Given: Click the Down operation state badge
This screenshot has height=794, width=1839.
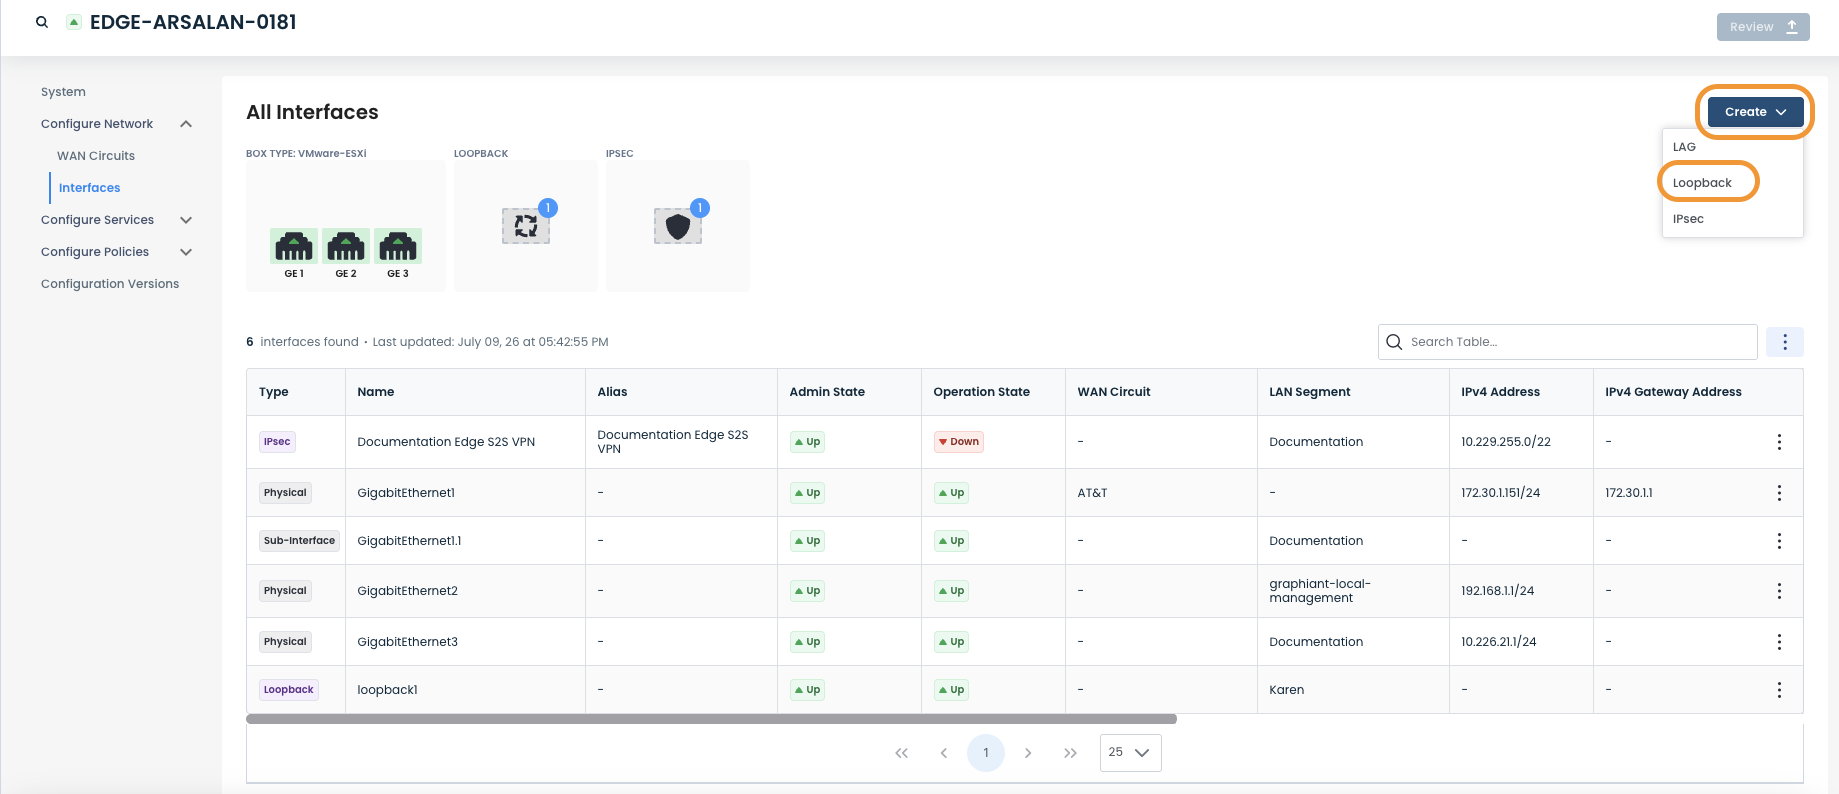Looking at the screenshot, I should 959,442.
